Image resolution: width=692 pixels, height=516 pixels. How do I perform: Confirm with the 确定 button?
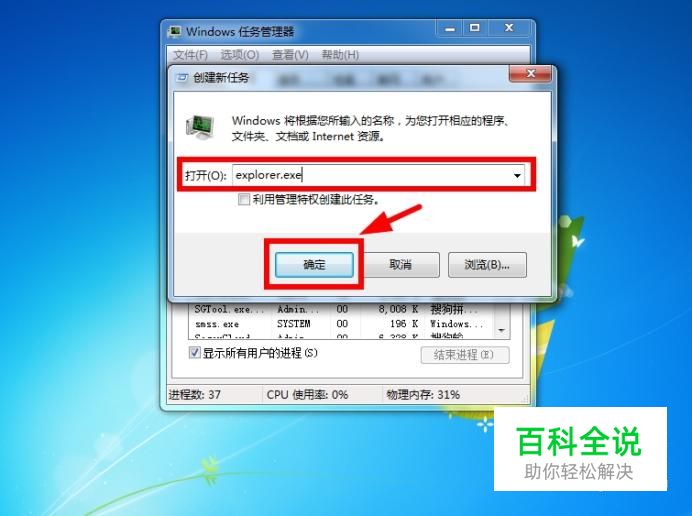[314, 265]
